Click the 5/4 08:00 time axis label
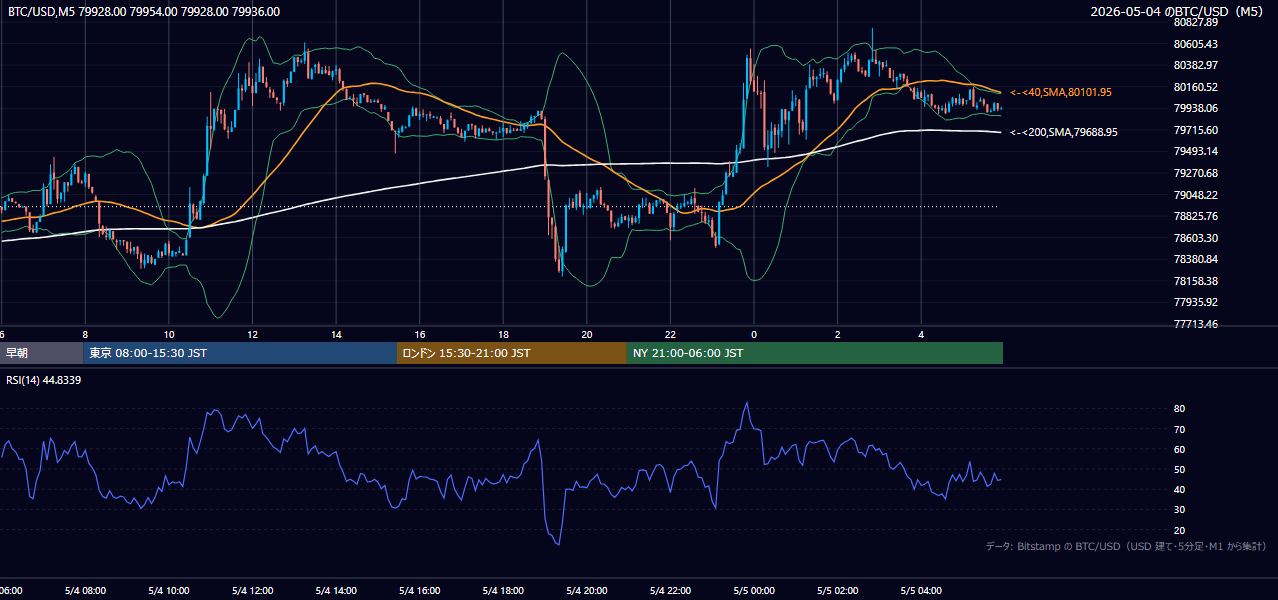This screenshot has width=1278, height=600. click(85, 591)
